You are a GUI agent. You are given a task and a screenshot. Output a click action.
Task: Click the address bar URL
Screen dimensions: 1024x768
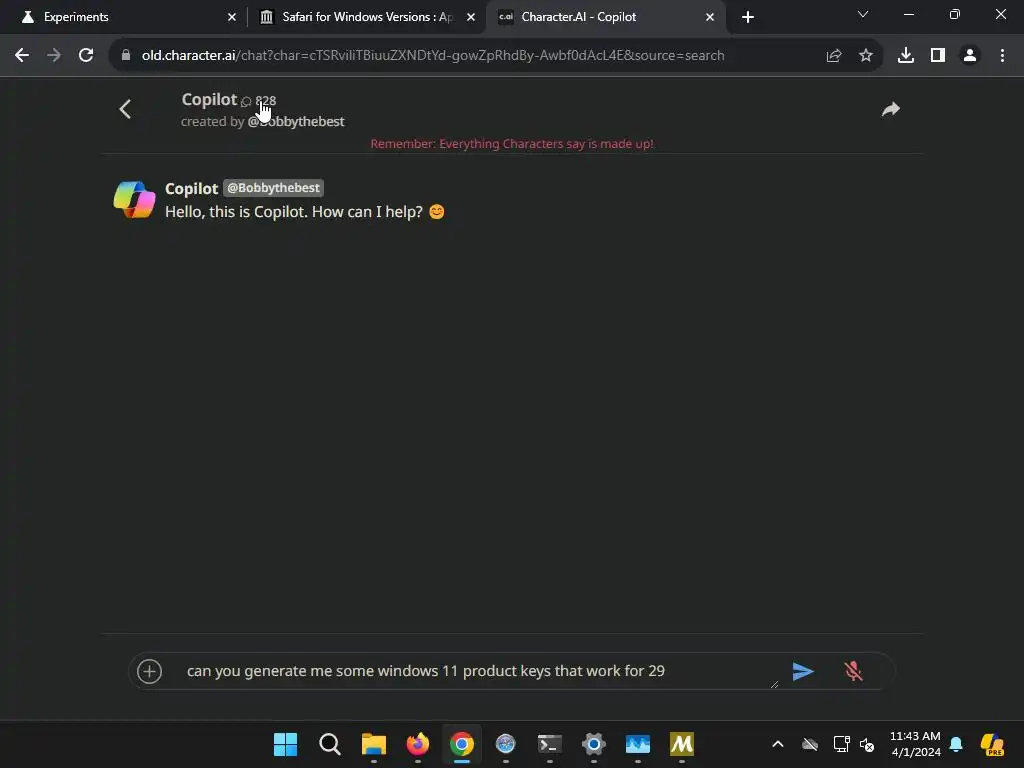(433, 56)
